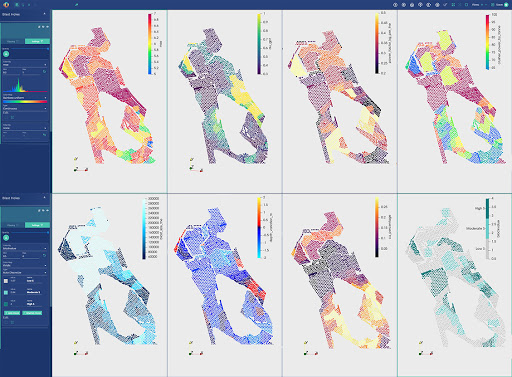Image resolution: width=512 pixels, height=377 pixels.
Task: Click the app logo in top-left corner
Action: pyautogui.click(x=6, y=5)
